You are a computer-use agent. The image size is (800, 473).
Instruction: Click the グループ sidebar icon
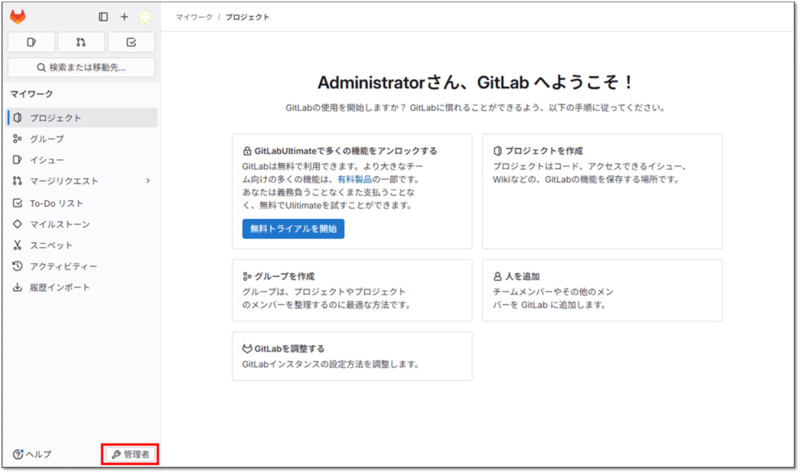(x=17, y=139)
